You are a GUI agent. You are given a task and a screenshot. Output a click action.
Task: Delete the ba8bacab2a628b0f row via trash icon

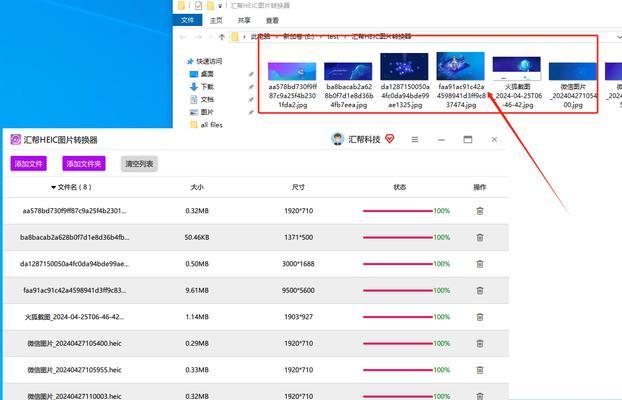pos(480,237)
